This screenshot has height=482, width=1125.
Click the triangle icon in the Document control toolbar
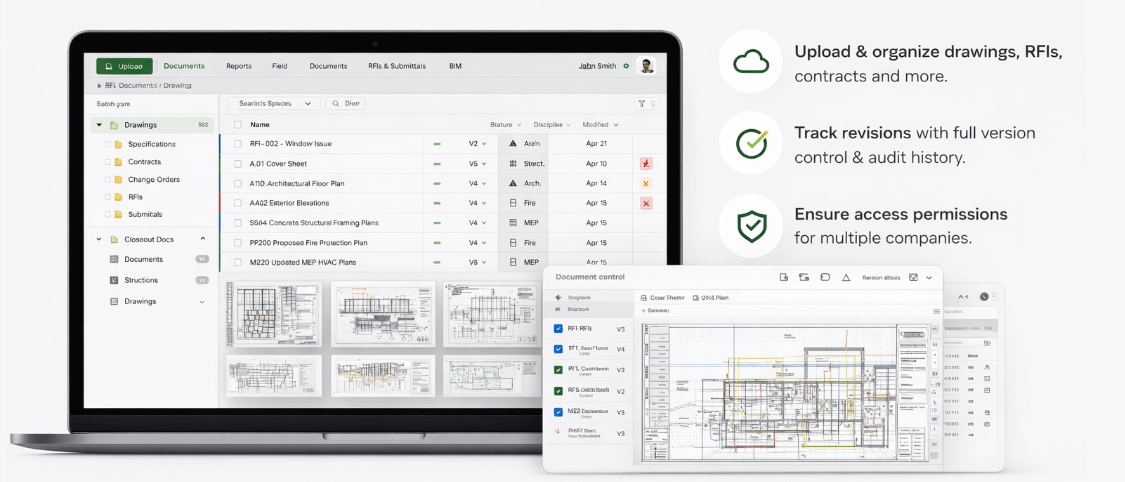click(845, 277)
